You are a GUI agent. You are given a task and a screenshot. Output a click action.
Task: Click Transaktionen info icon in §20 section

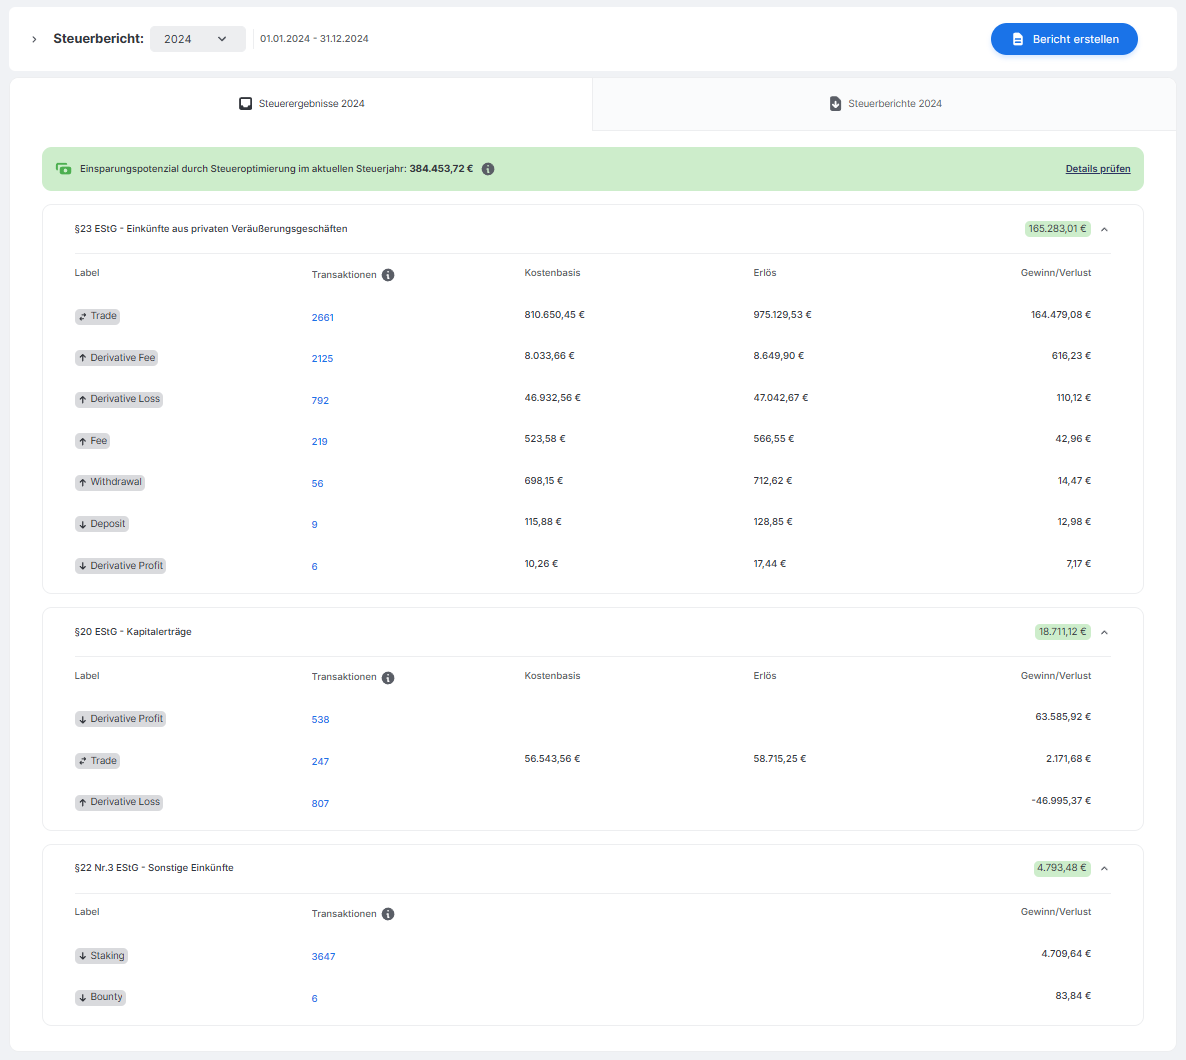click(x=388, y=678)
